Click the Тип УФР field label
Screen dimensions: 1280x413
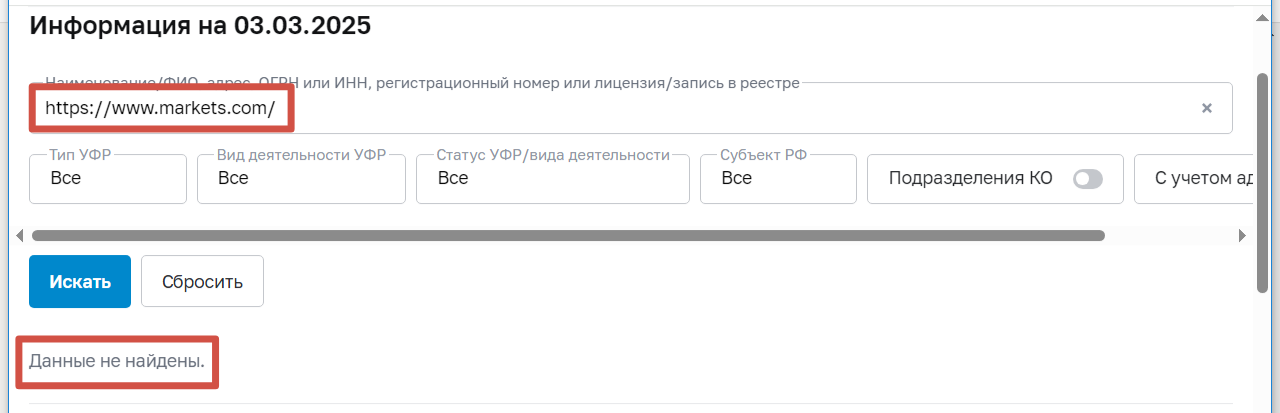78,156
